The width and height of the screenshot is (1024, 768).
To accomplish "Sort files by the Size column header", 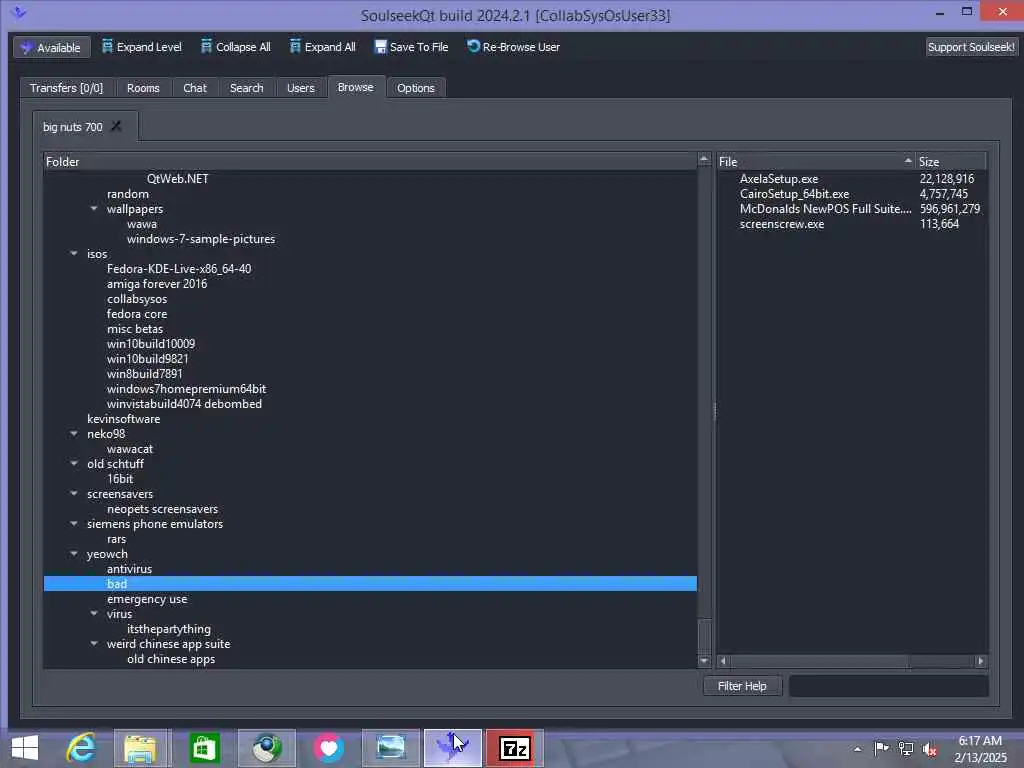I will pos(951,162).
